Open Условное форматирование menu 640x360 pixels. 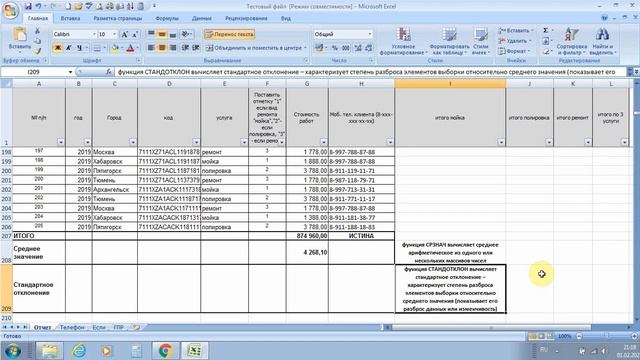tap(403, 41)
